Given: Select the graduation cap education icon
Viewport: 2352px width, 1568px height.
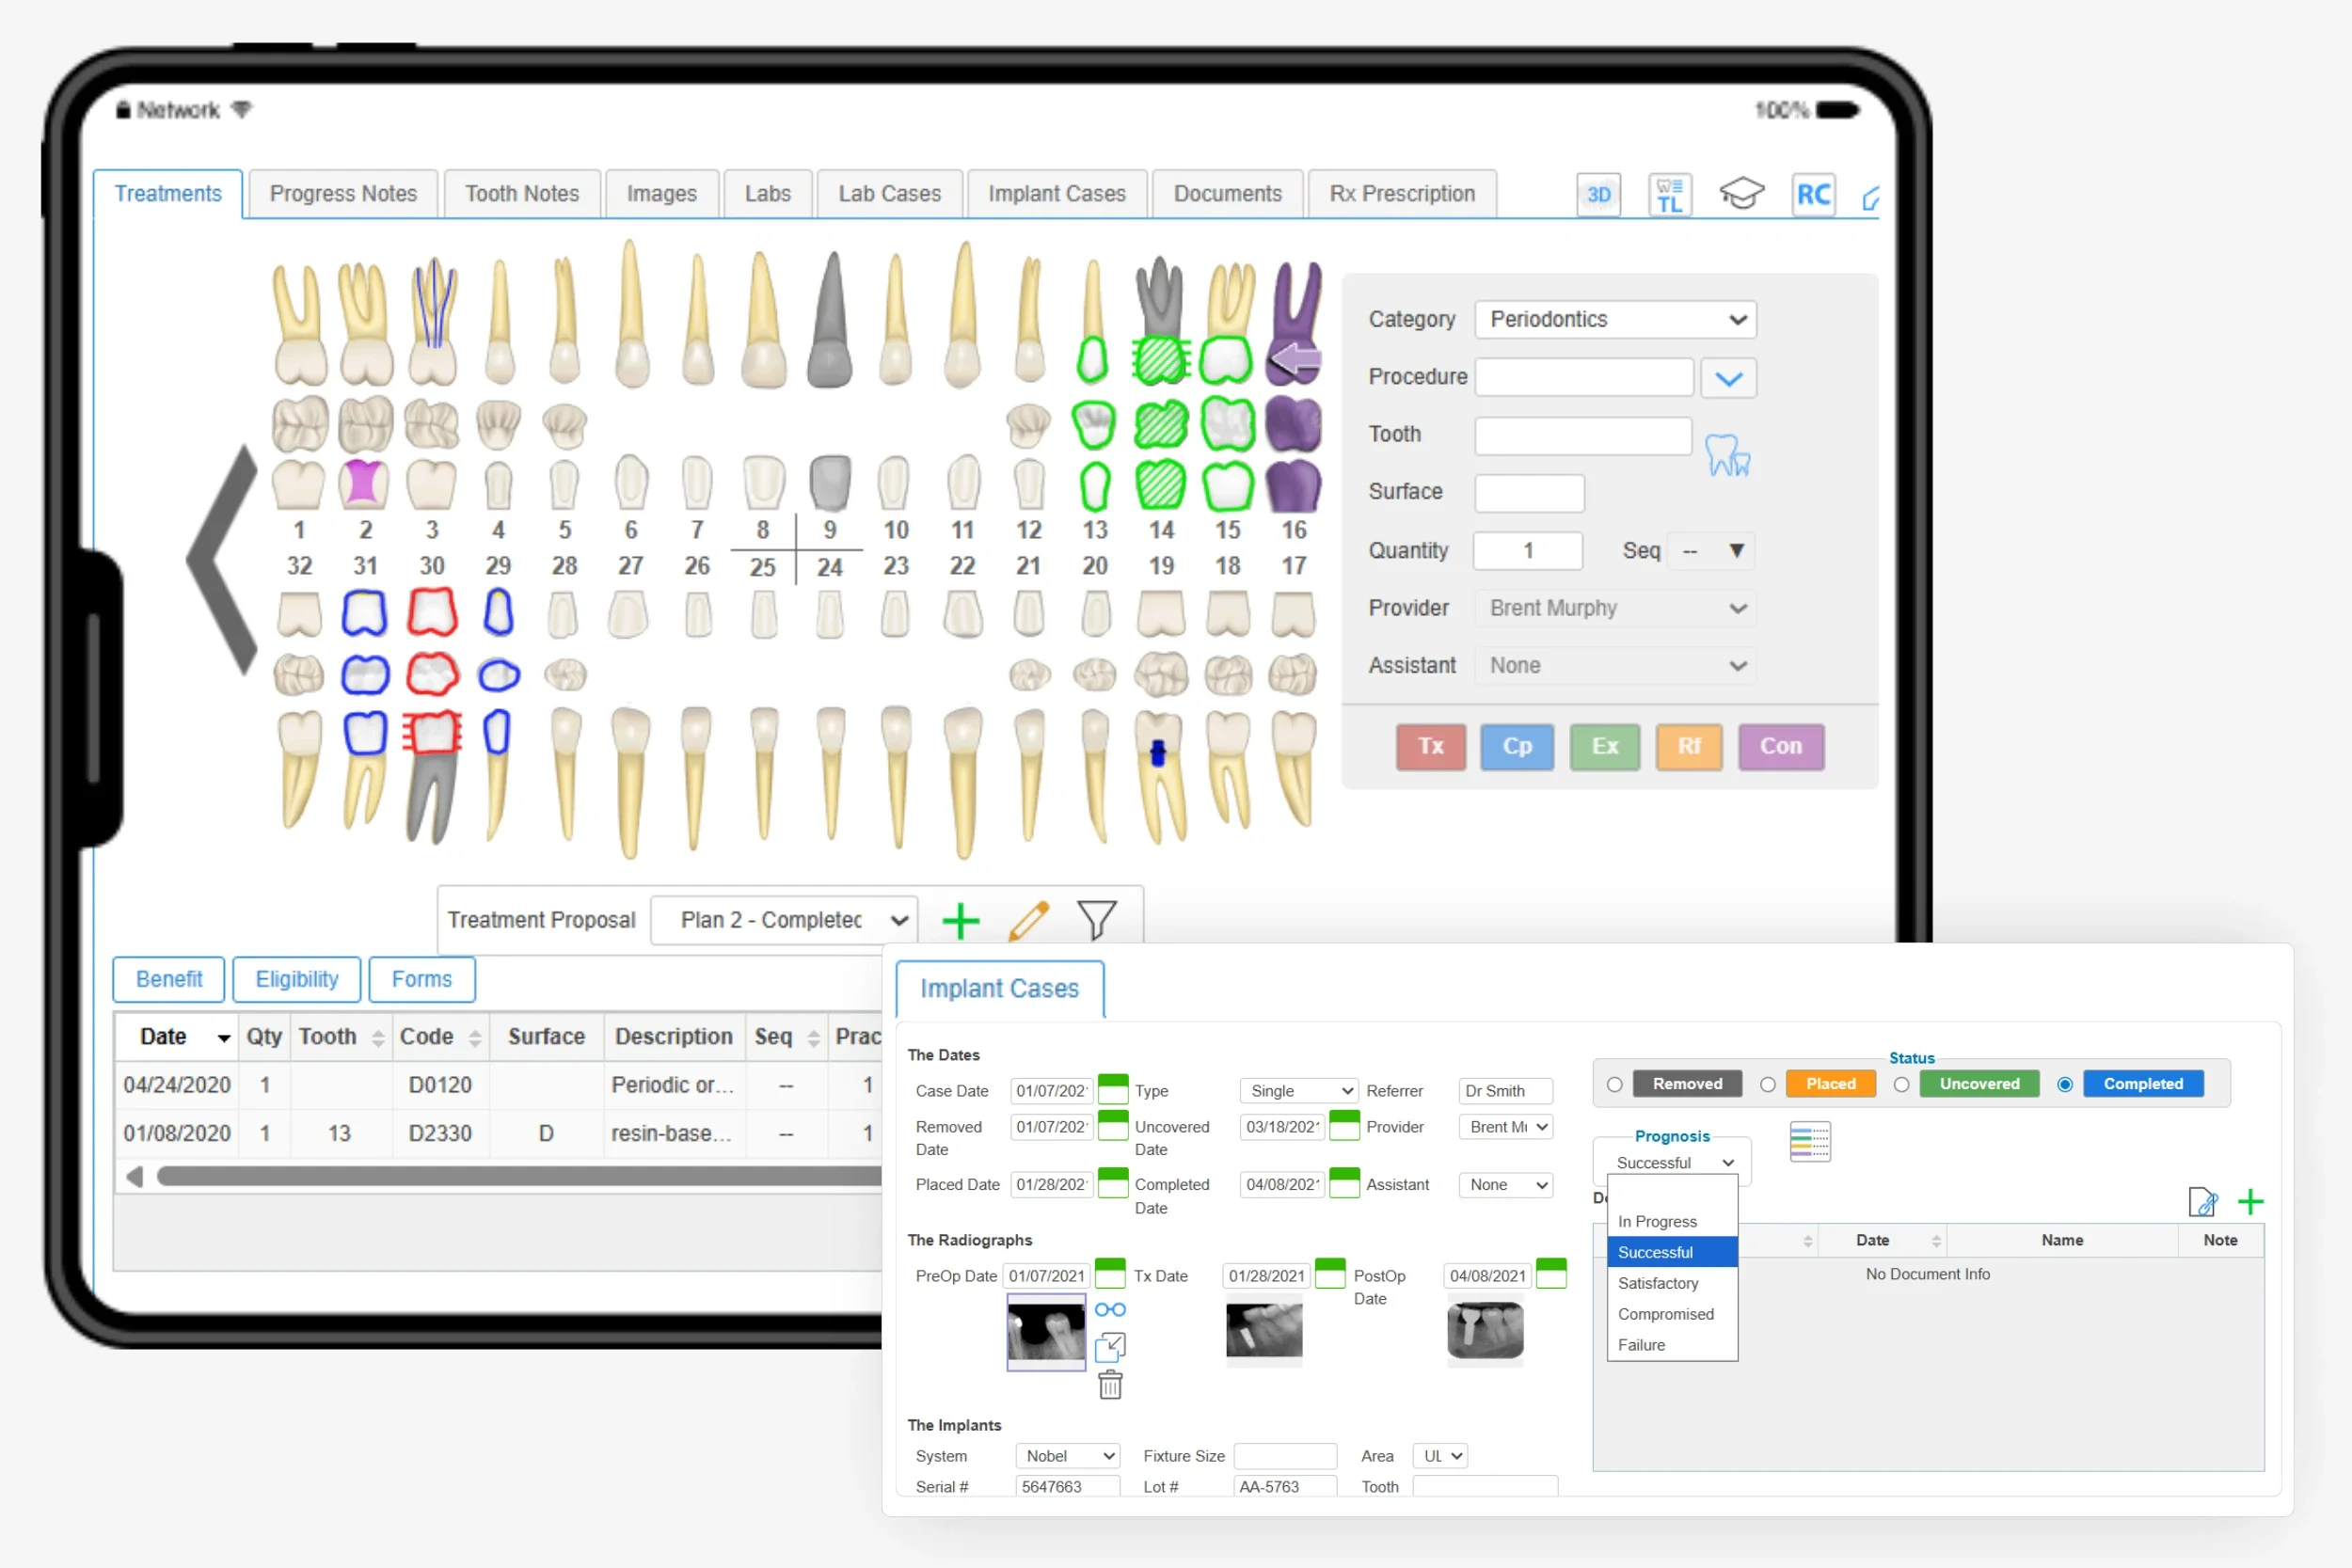Looking at the screenshot, I should click(x=1742, y=193).
